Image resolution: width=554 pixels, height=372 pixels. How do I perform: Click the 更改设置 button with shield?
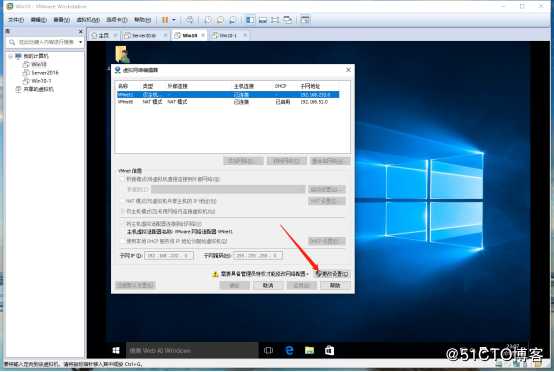click(x=331, y=274)
